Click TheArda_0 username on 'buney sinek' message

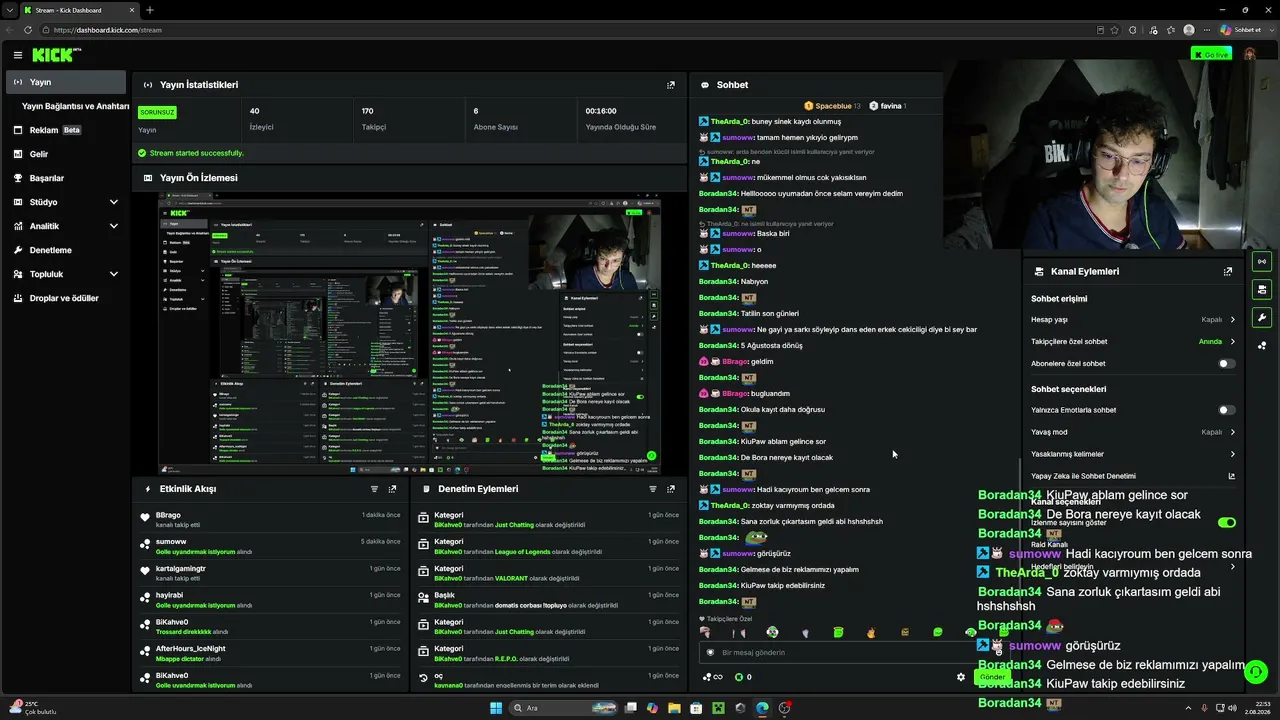(x=729, y=121)
